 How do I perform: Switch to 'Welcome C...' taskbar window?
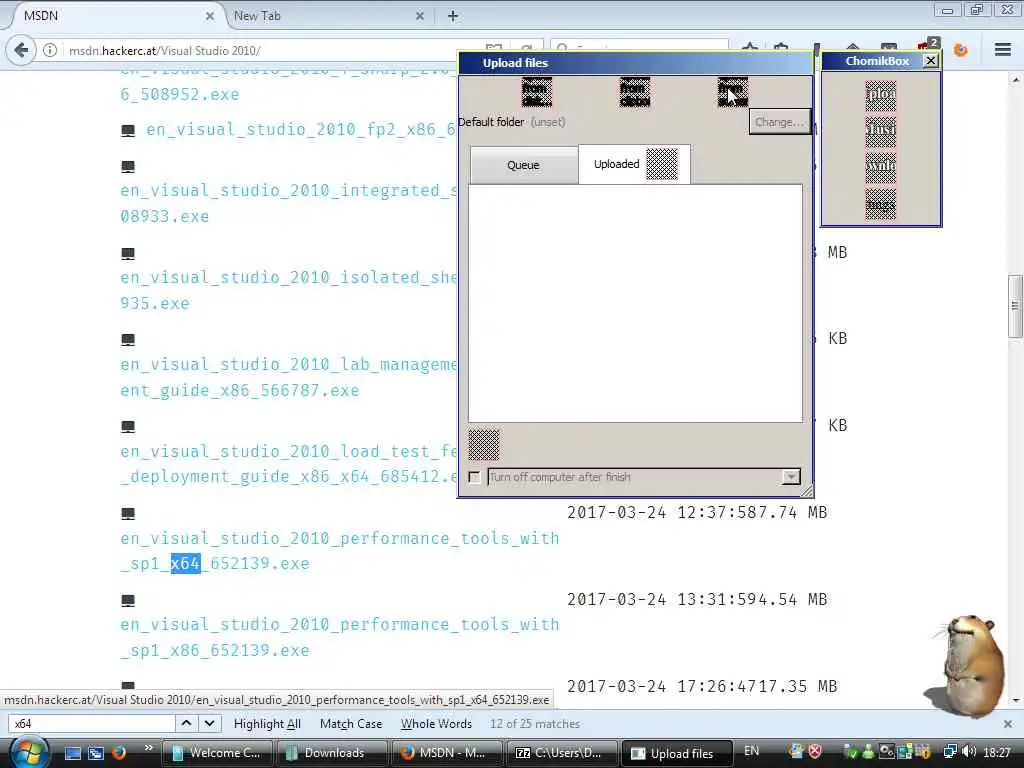pyautogui.click(x=217, y=753)
